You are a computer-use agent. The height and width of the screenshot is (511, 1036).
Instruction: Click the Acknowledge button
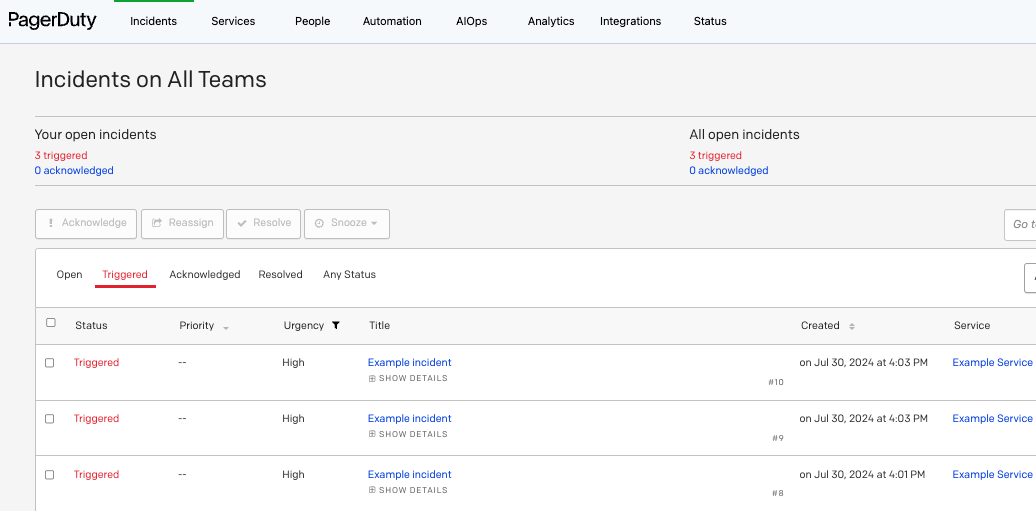(x=86, y=223)
